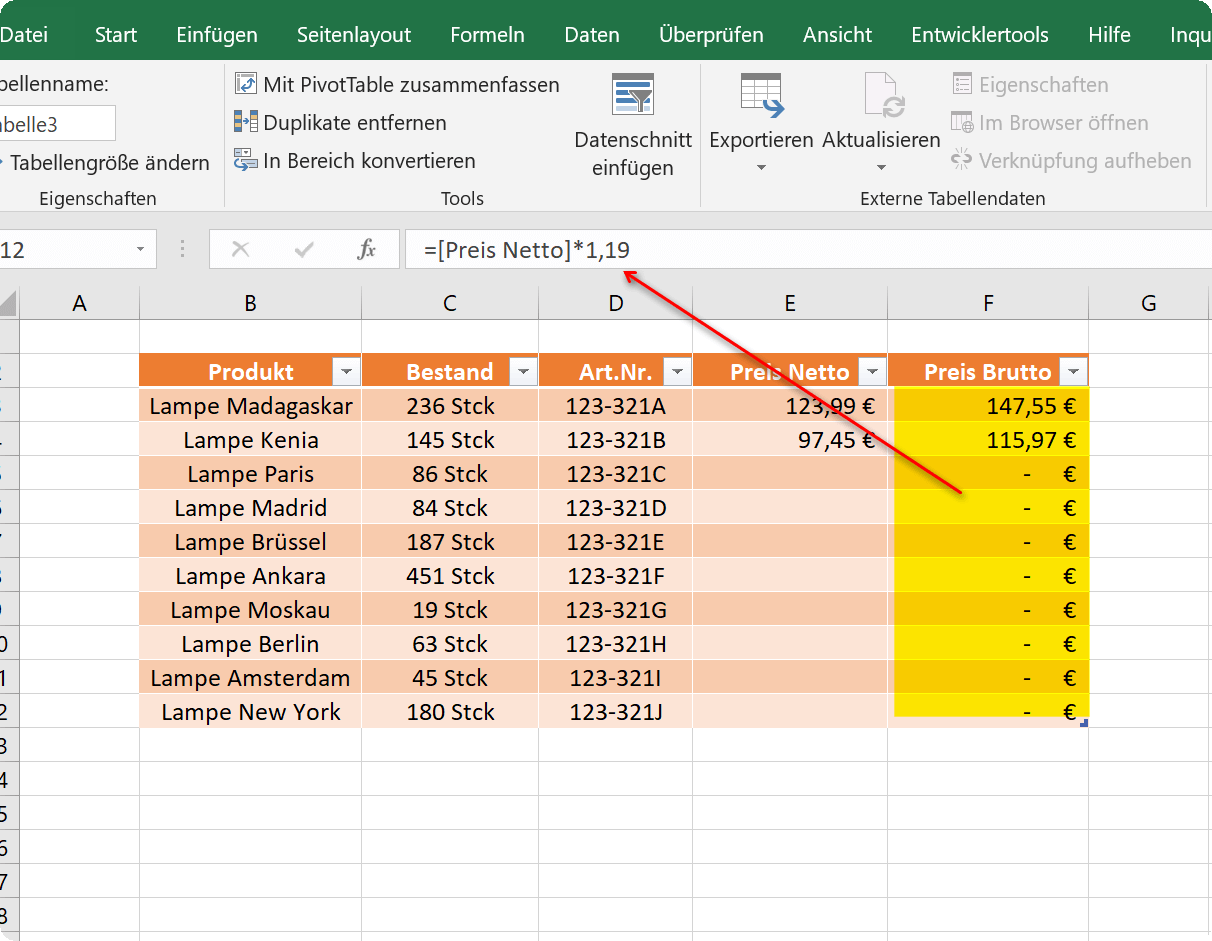Select the cell Lampe Madagaskar
Image resolution: width=1212 pixels, height=941 pixels.
[250, 405]
